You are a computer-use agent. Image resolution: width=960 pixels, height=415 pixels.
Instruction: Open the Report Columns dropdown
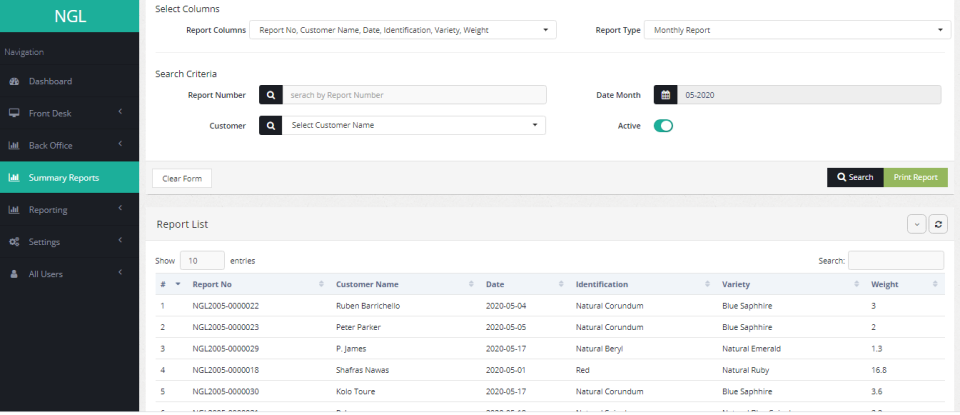click(x=403, y=30)
